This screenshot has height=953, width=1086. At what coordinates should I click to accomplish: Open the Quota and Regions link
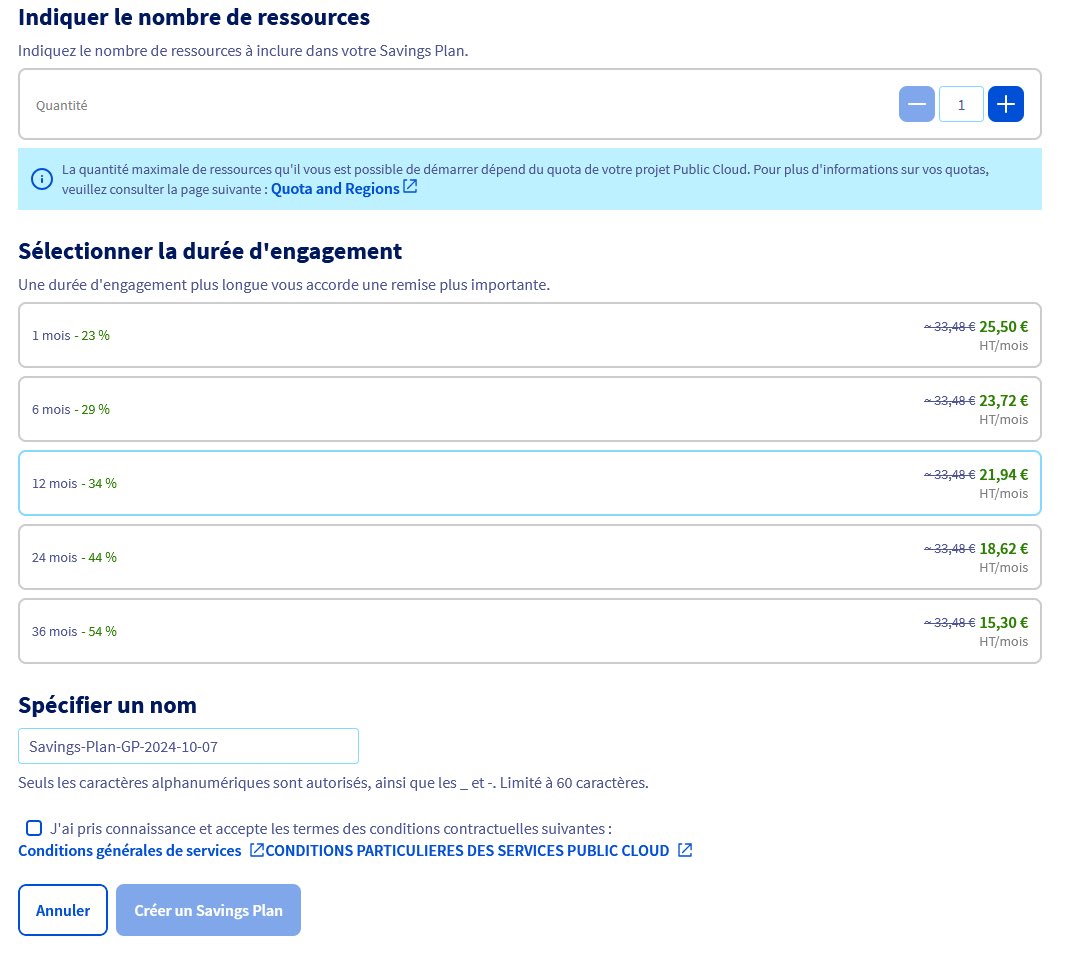335,188
